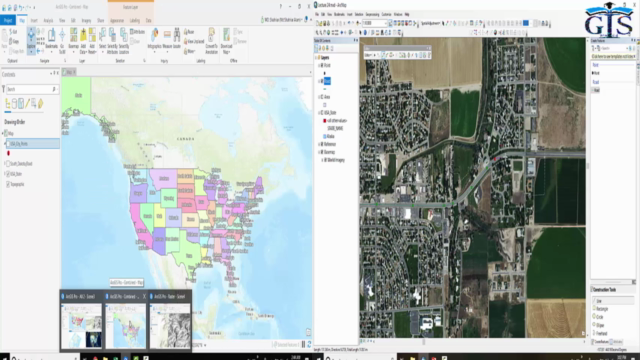The image size is (640, 360).
Task: Click the Pause drawing button in status bar
Action: (x=303, y=344)
